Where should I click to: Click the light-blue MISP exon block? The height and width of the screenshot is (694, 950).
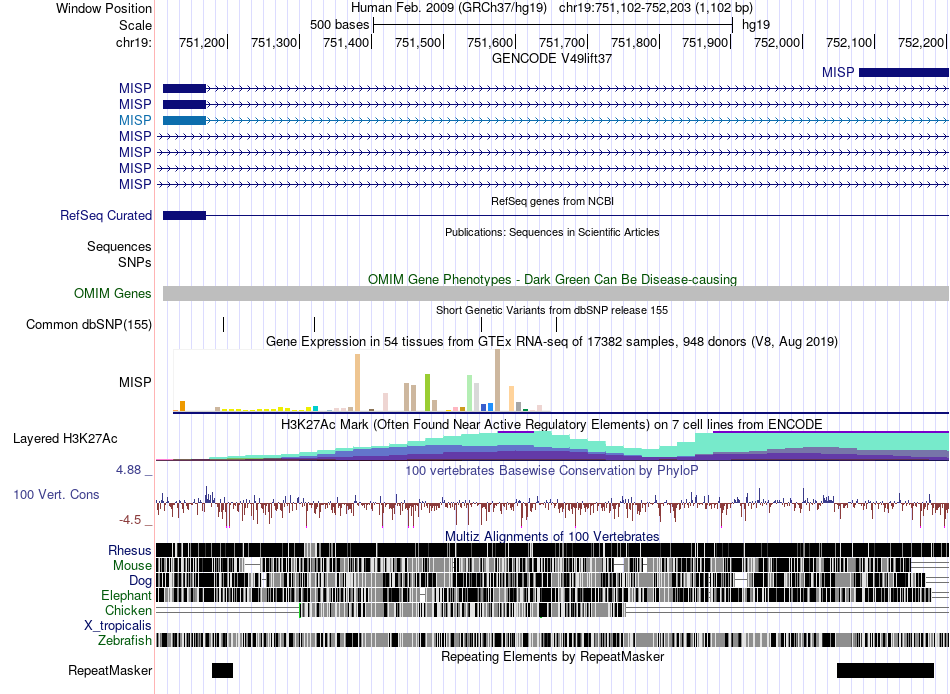point(185,120)
